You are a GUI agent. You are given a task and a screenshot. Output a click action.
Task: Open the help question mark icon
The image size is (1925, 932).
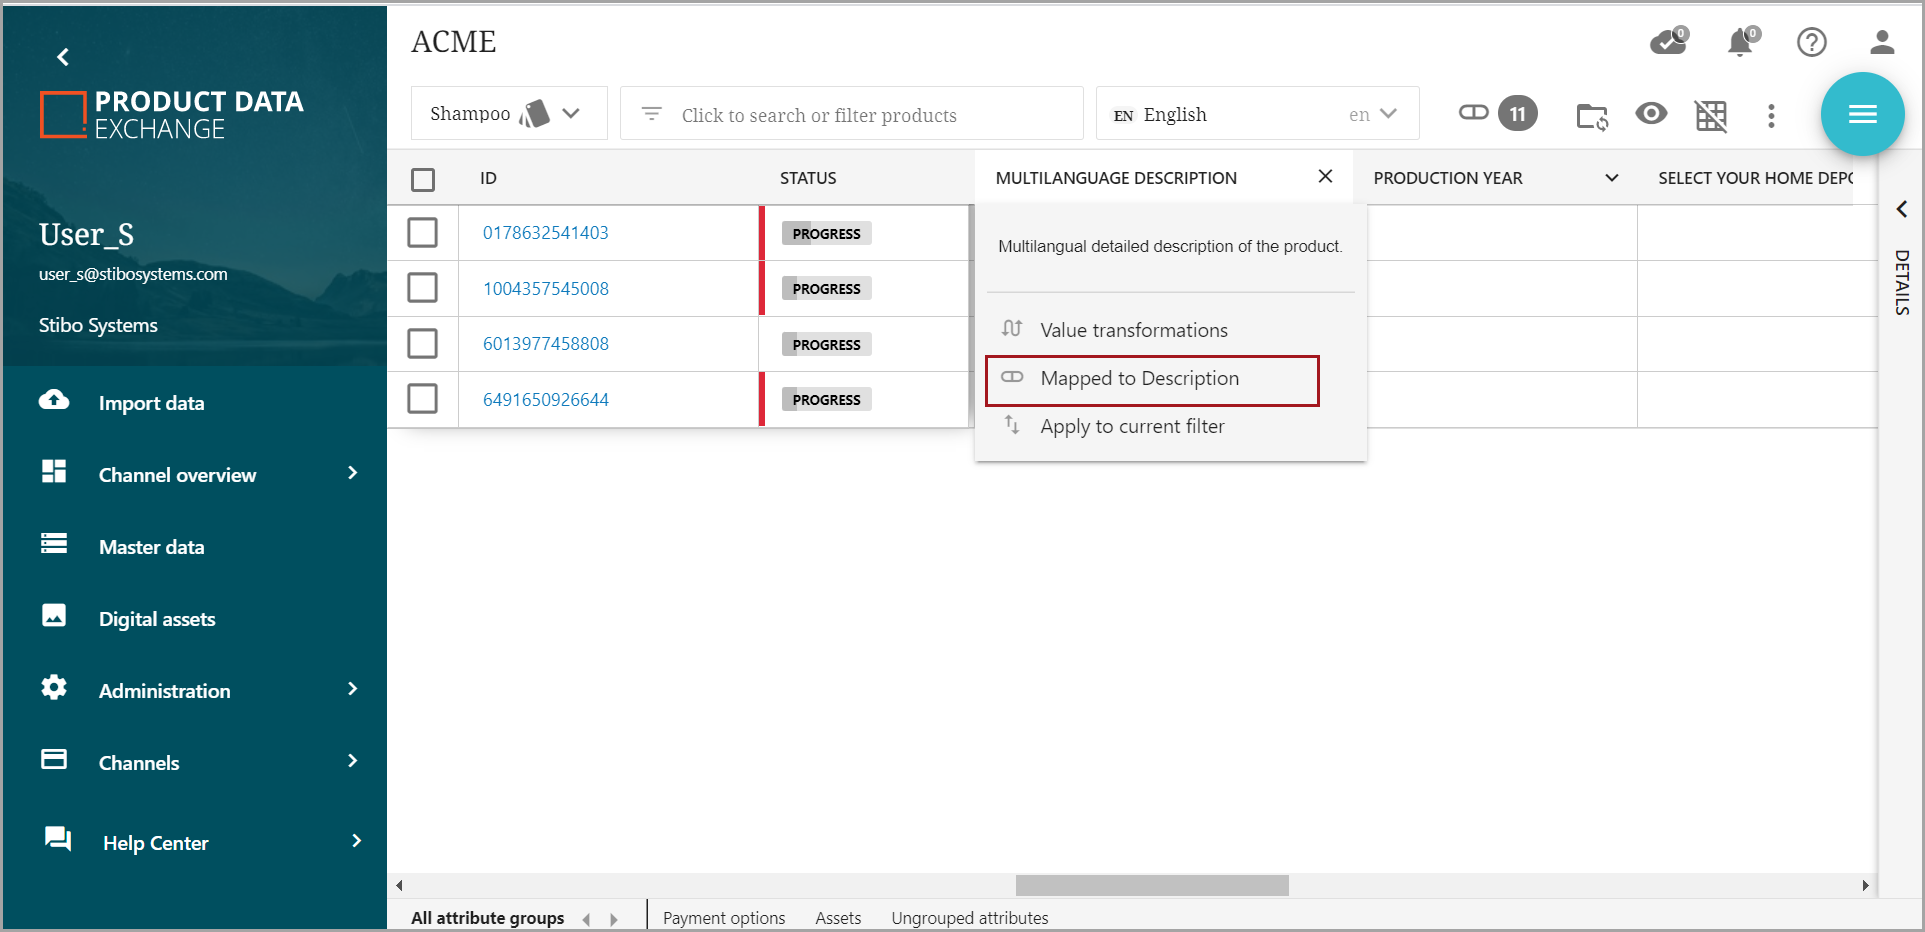click(x=1811, y=42)
